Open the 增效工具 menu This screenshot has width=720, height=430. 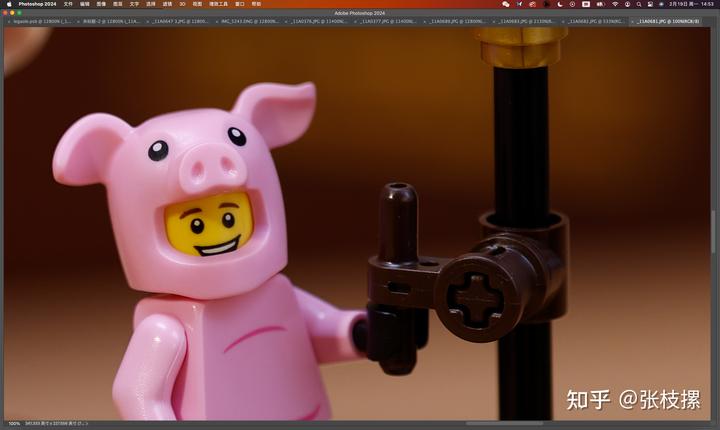tap(219, 4)
